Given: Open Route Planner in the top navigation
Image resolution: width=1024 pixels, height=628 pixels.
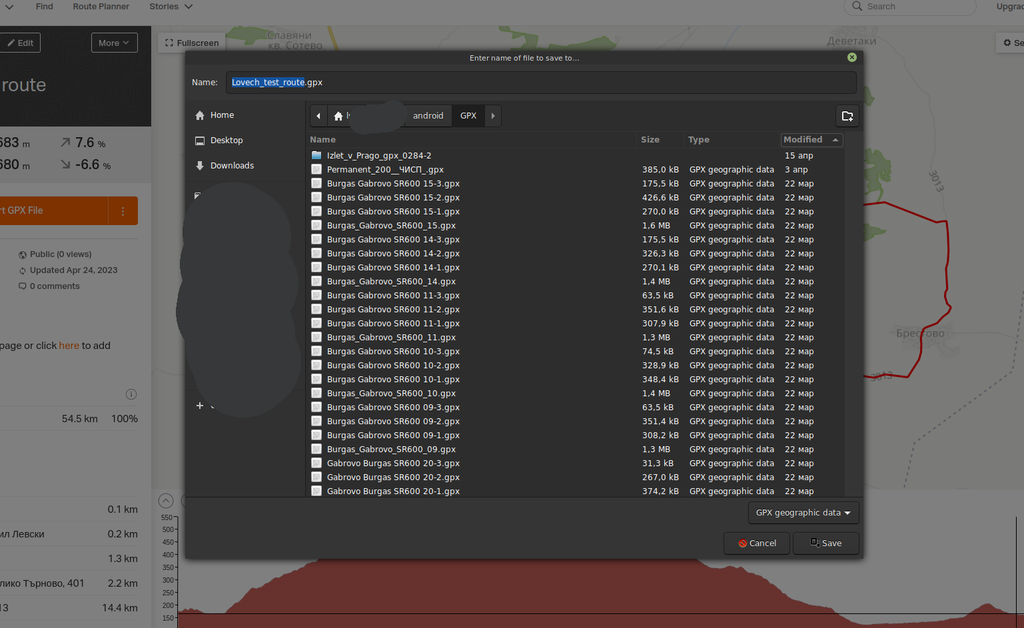Looking at the screenshot, I should pos(101,7).
